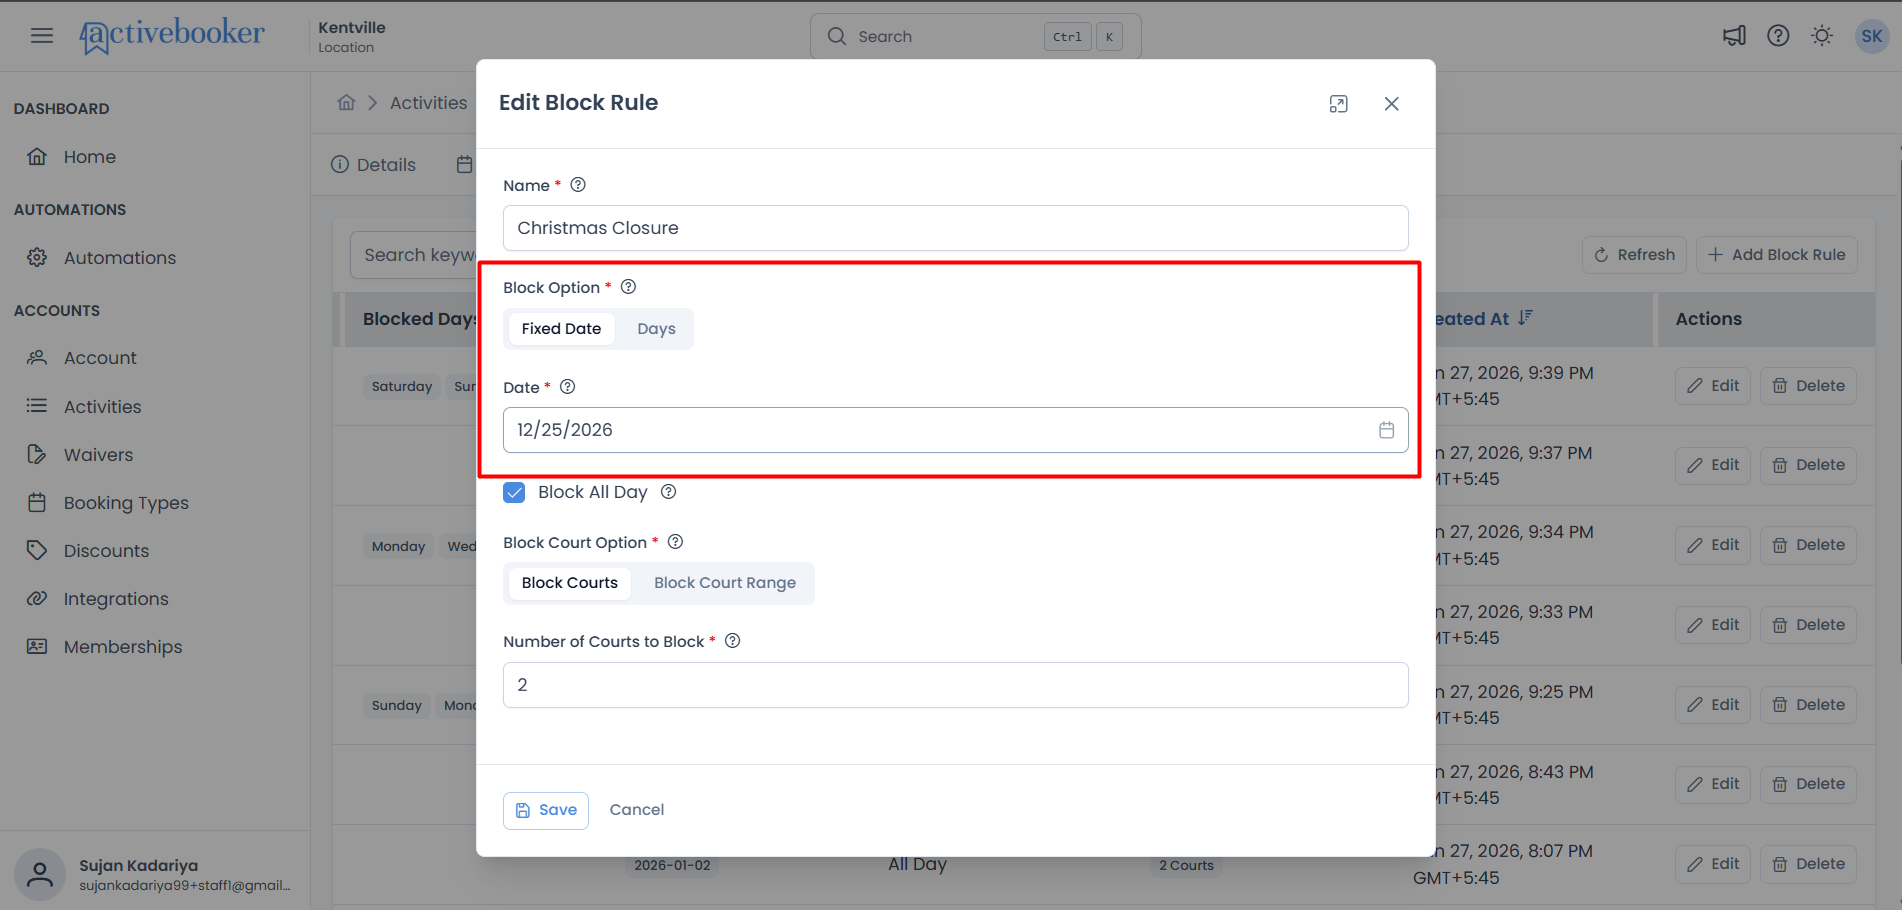Edit the rule created at 9:39 PM
Viewport: 1902px width, 910px height.
(1713, 386)
